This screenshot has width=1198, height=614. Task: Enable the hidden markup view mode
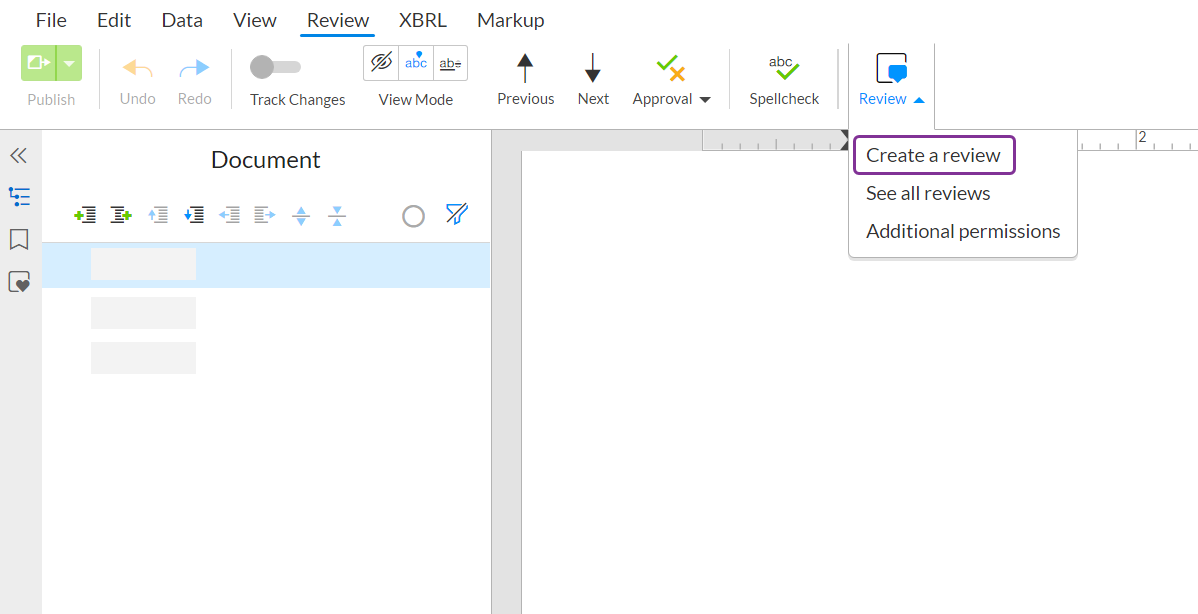point(380,61)
